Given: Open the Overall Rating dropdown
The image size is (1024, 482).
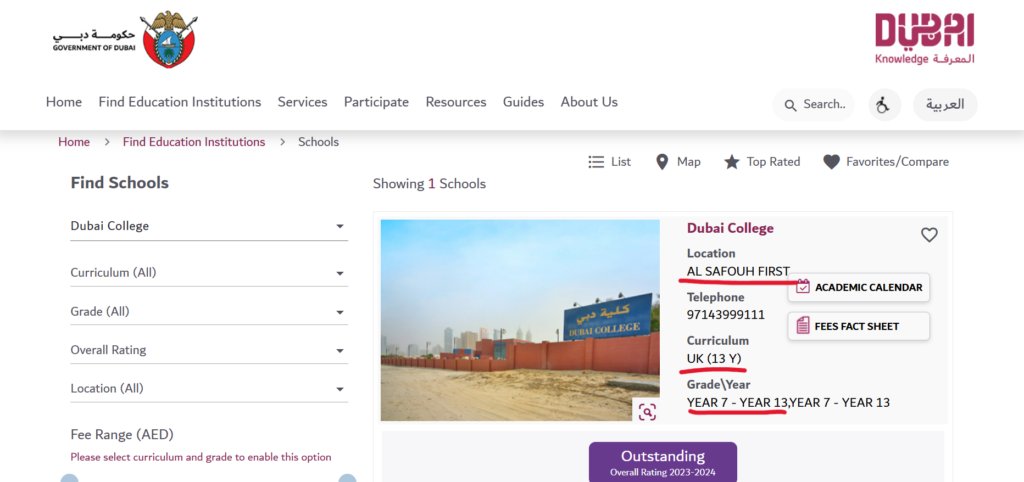Looking at the screenshot, I should pyautogui.click(x=209, y=350).
